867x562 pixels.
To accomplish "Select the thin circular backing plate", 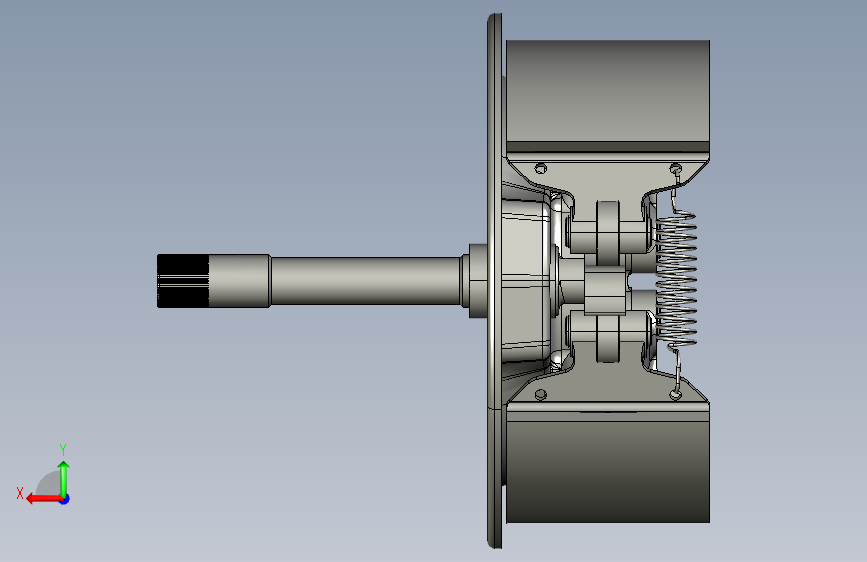I will point(494,281).
